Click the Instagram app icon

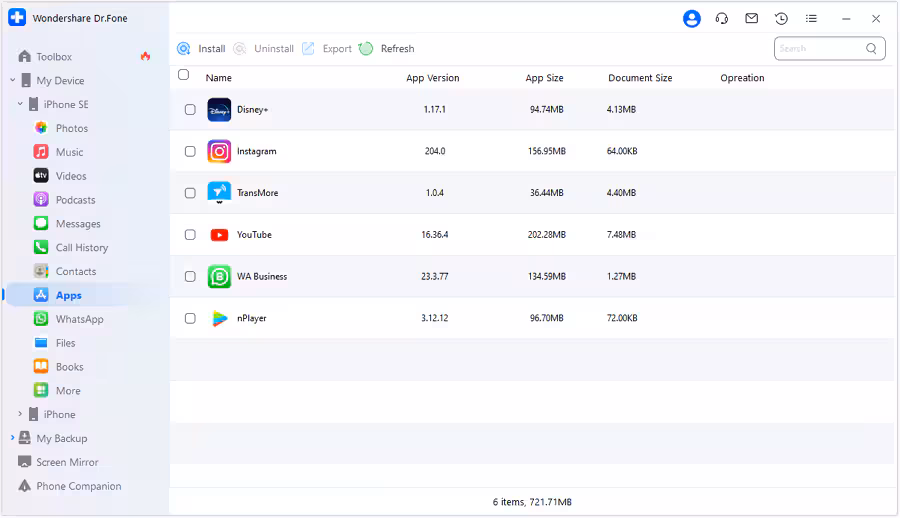[219, 151]
